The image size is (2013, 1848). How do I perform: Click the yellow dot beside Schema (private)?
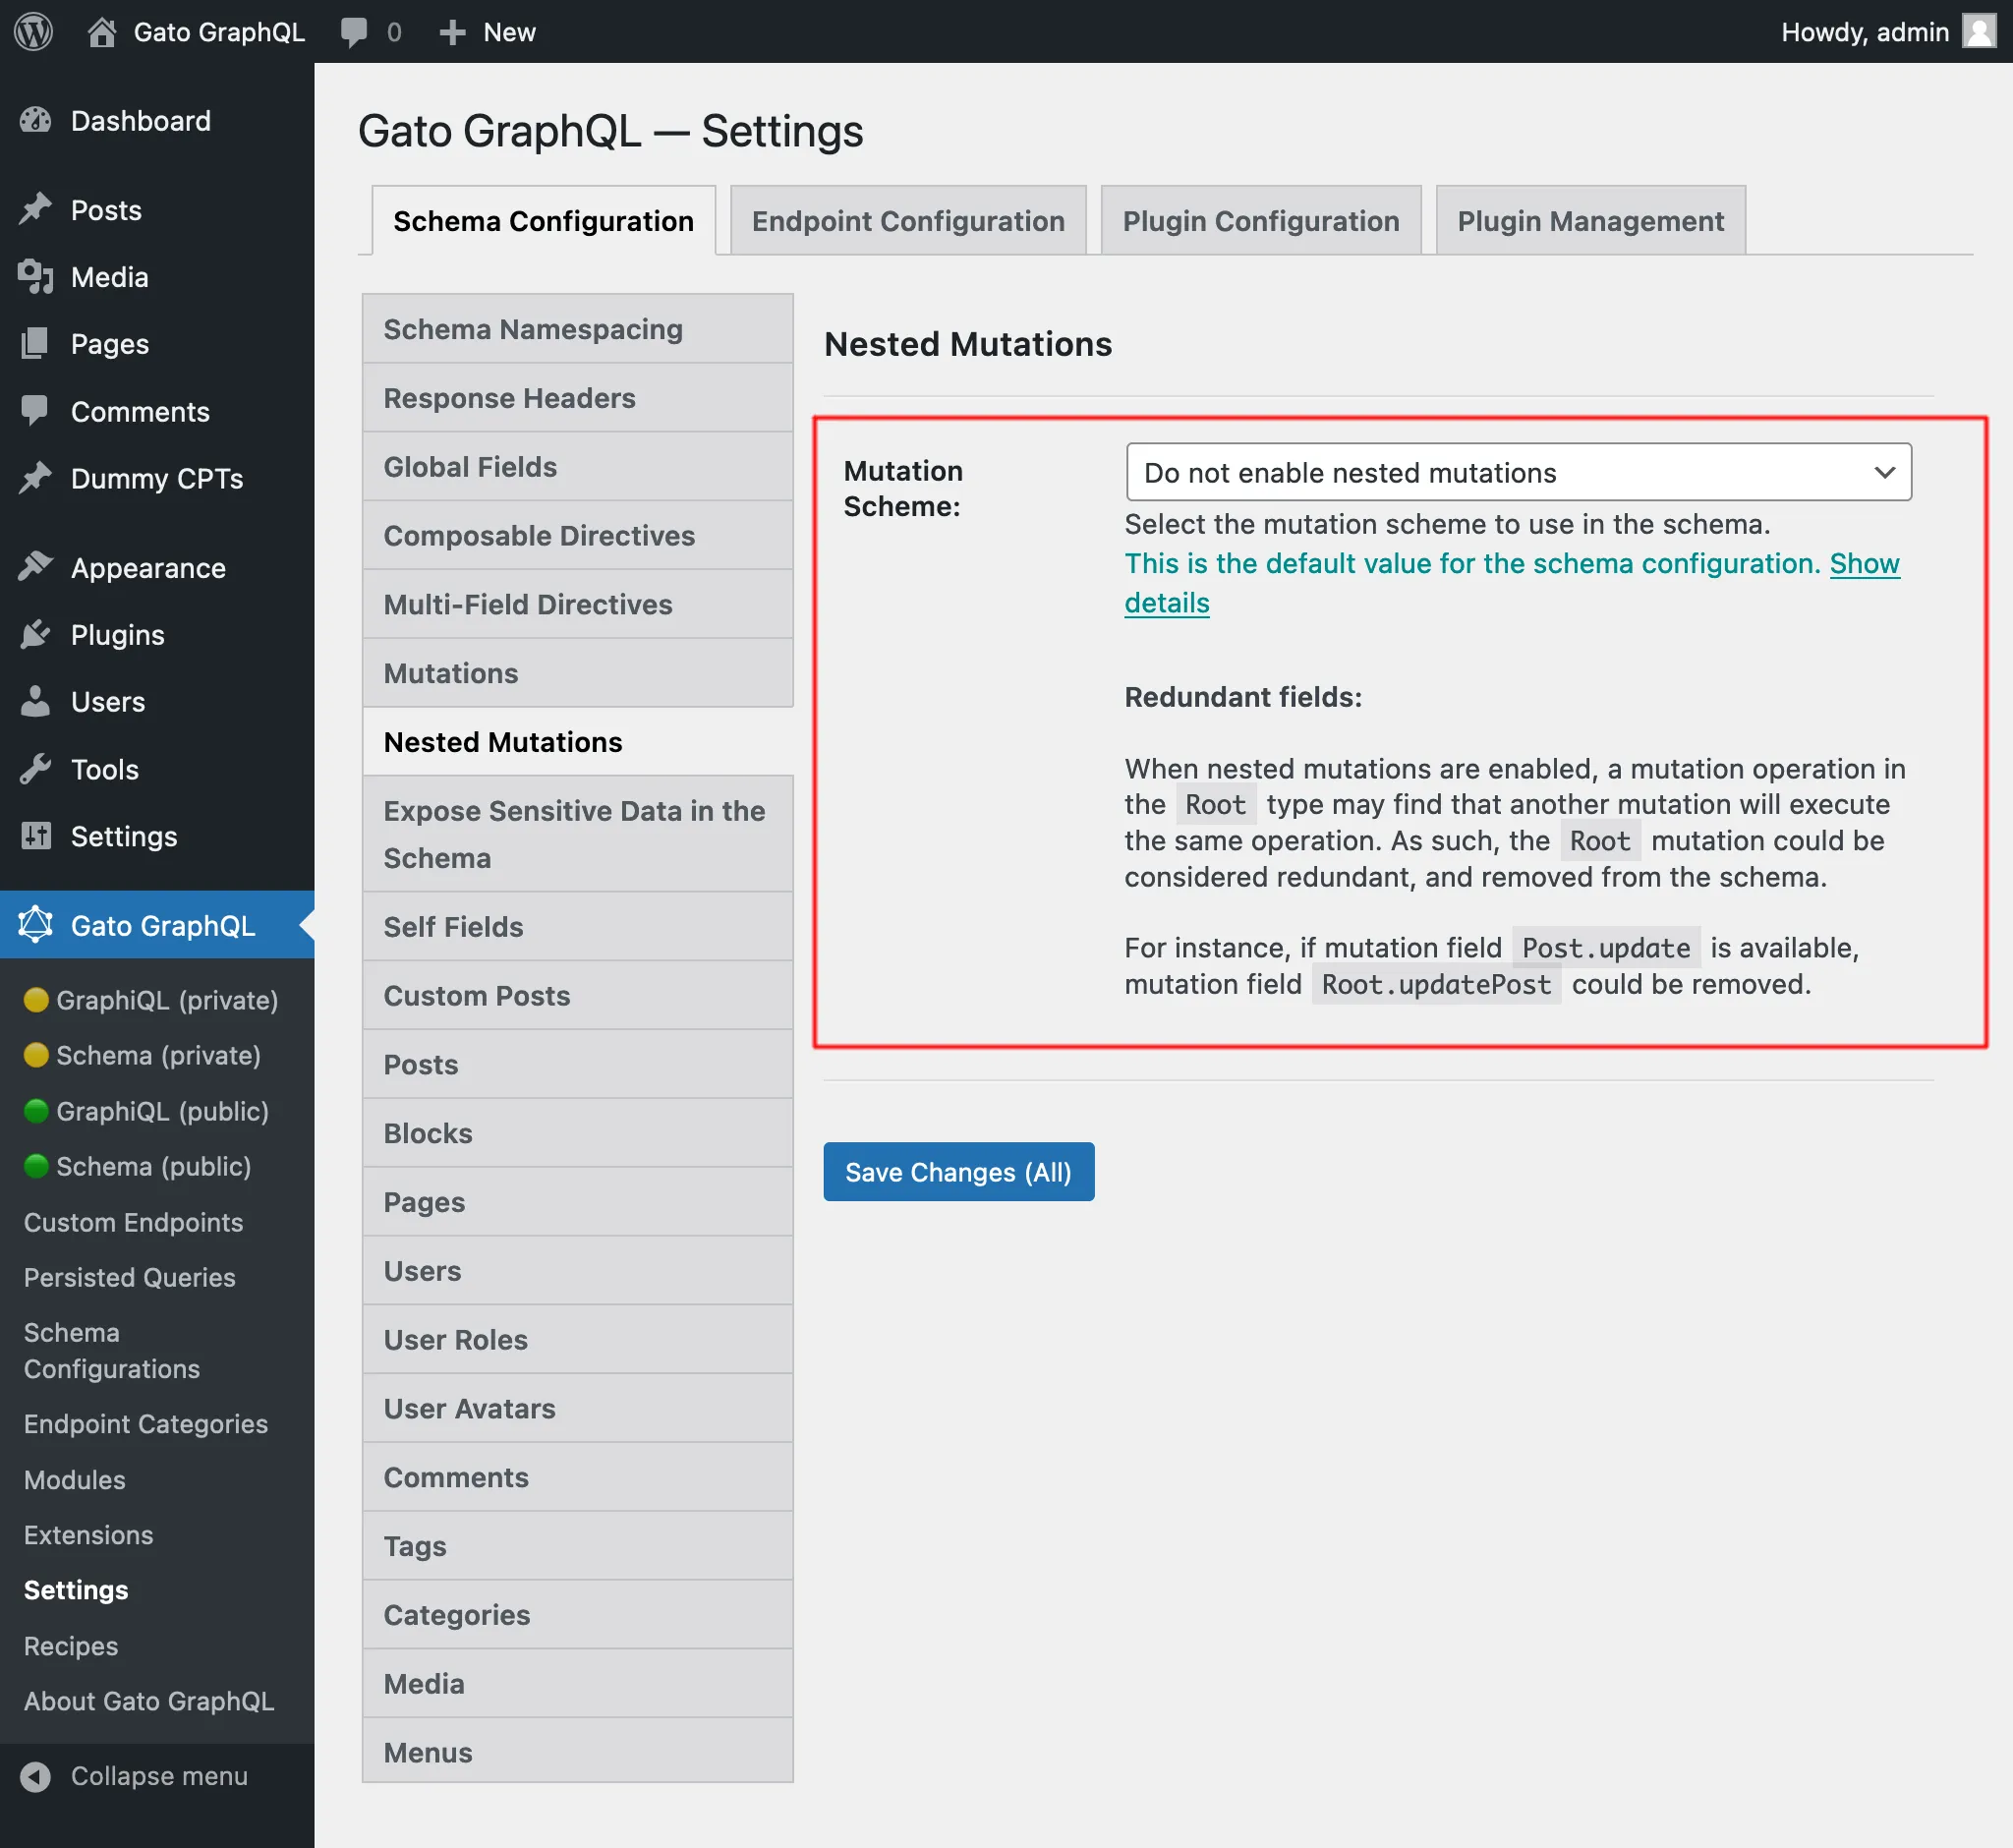pos(36,1054)
